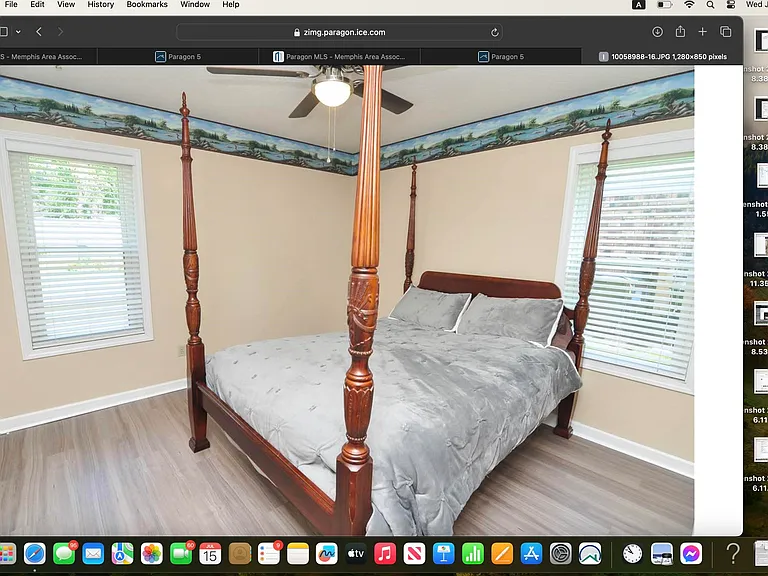Open the Help menu
The image size is (768, 576).
point(231,4)
